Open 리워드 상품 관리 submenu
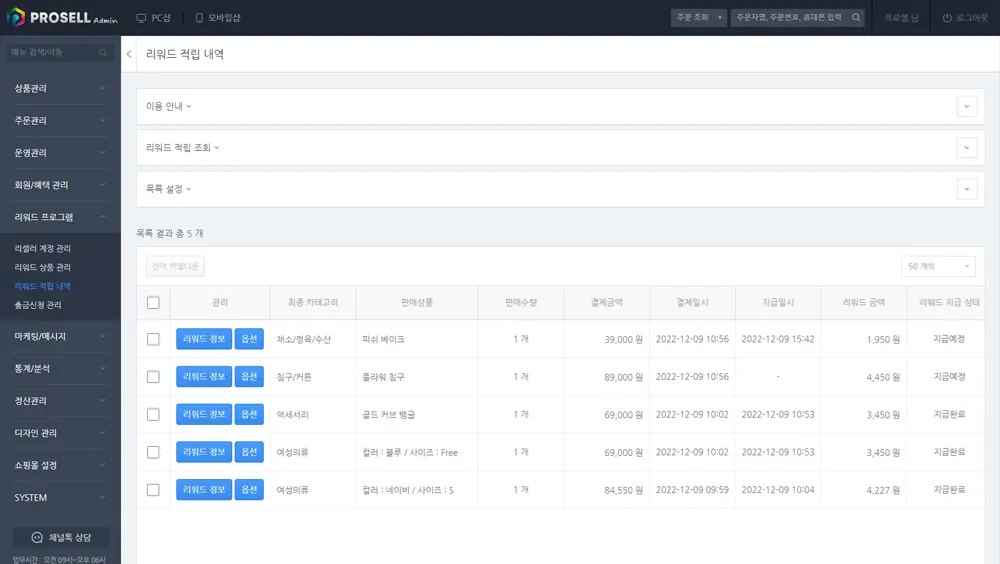Screen dimensions: 1000x564 [43, 267]
